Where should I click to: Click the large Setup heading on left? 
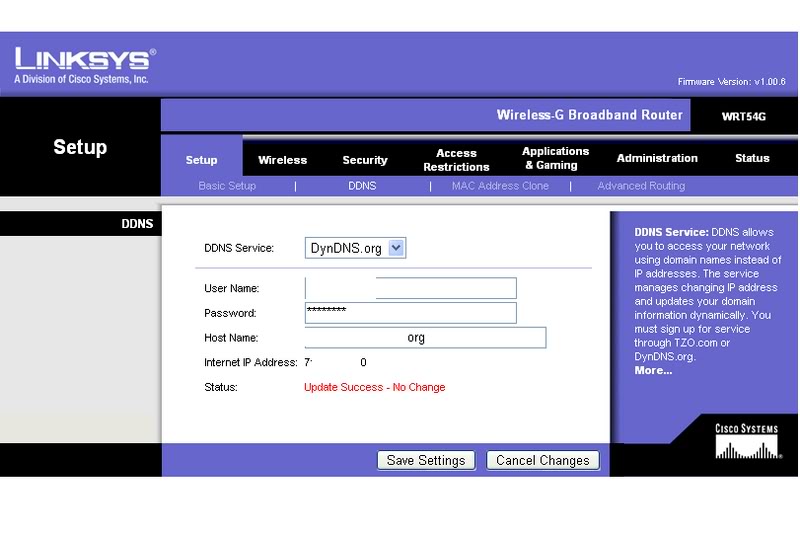click(80, 147)
